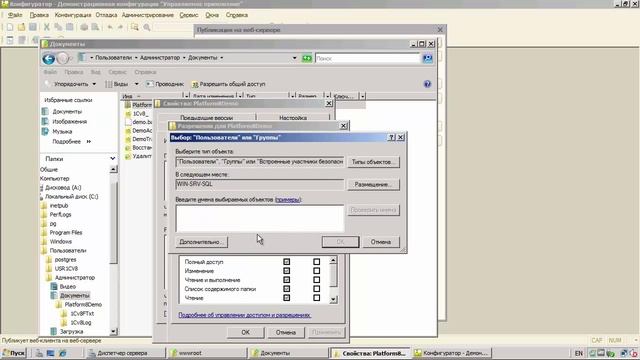Screen dimensions: 640x360
Task: Click the Типы объектов... button
Action: pos(373,162)
